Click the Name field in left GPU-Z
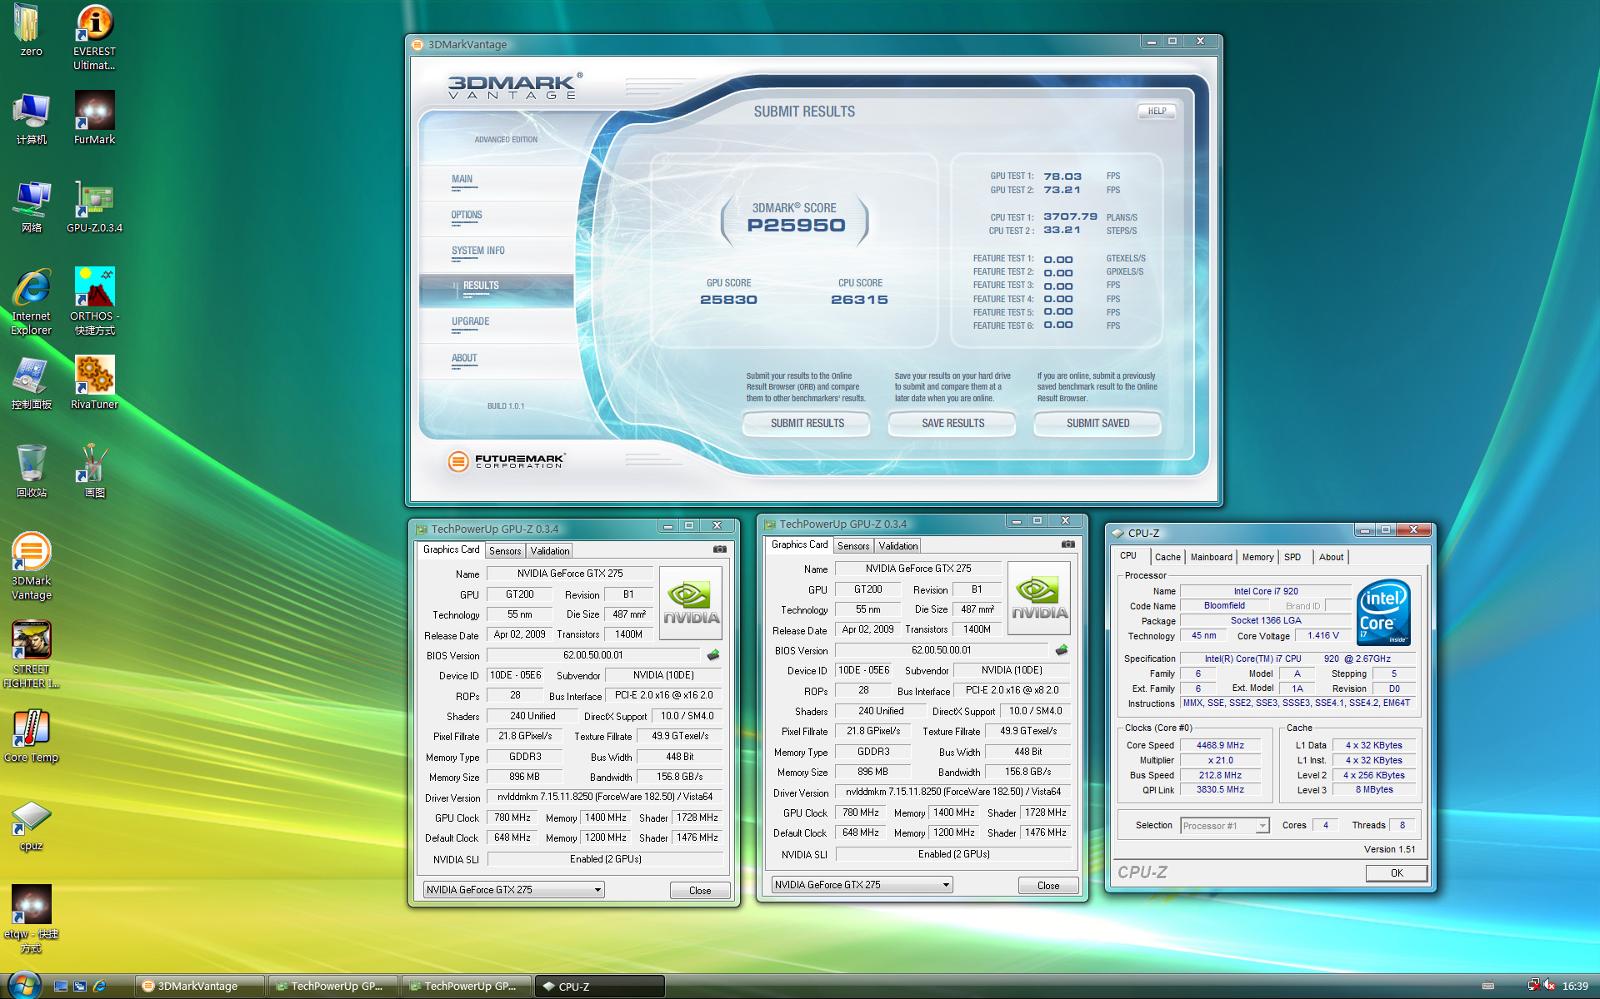The height and width of the screenshot is (999, 1600). [569, 573]
